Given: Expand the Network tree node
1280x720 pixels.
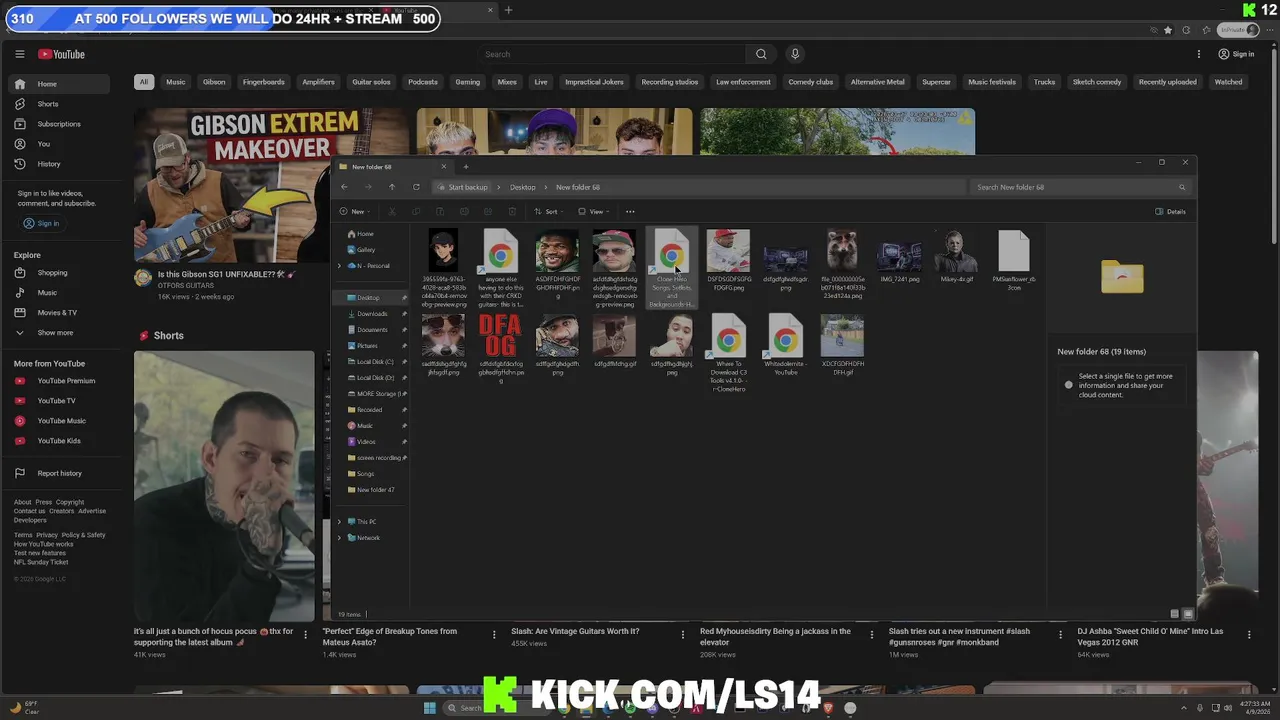Looking at the screenshot, I should click(x=340, y=538).
